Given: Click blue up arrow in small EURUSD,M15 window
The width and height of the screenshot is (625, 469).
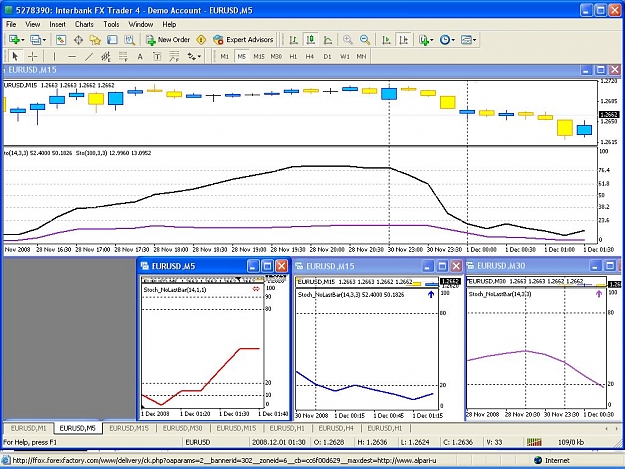Looking at the screenshot, I should tap(431, 294).
